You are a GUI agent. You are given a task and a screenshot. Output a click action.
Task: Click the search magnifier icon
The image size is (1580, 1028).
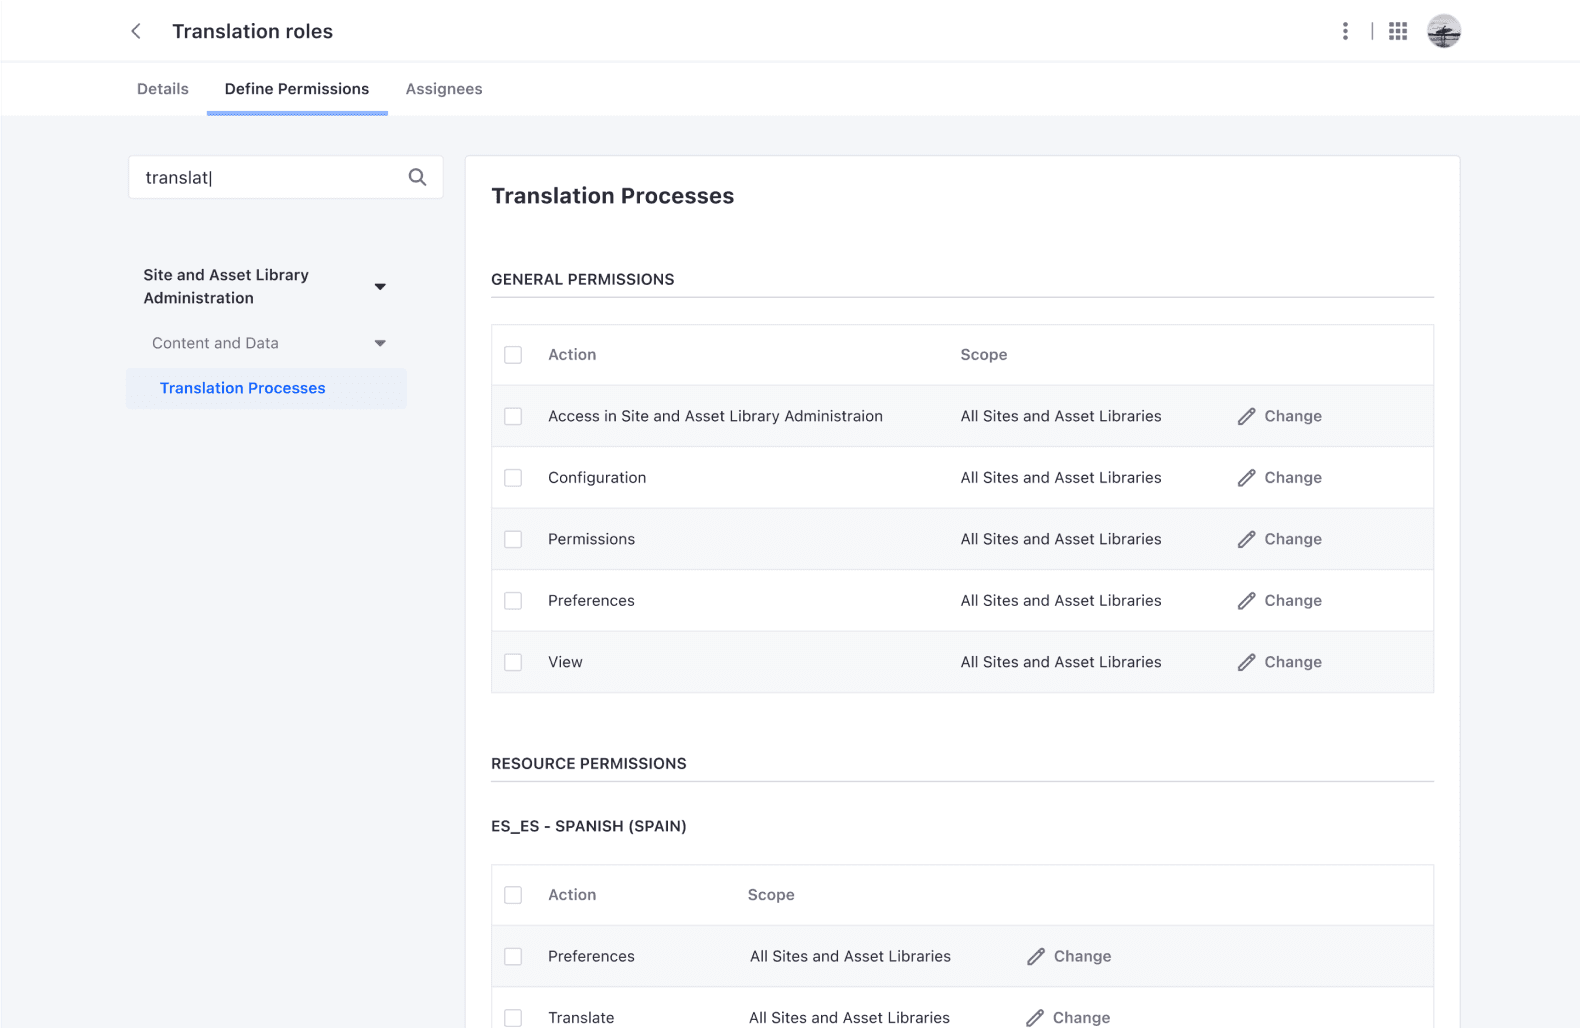click(x=417, y=177)
